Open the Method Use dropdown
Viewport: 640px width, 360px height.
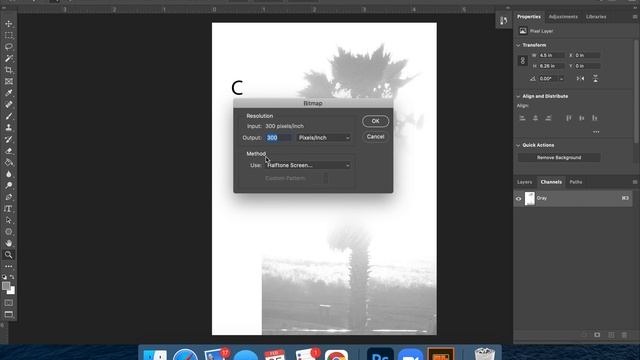[307, 165]
